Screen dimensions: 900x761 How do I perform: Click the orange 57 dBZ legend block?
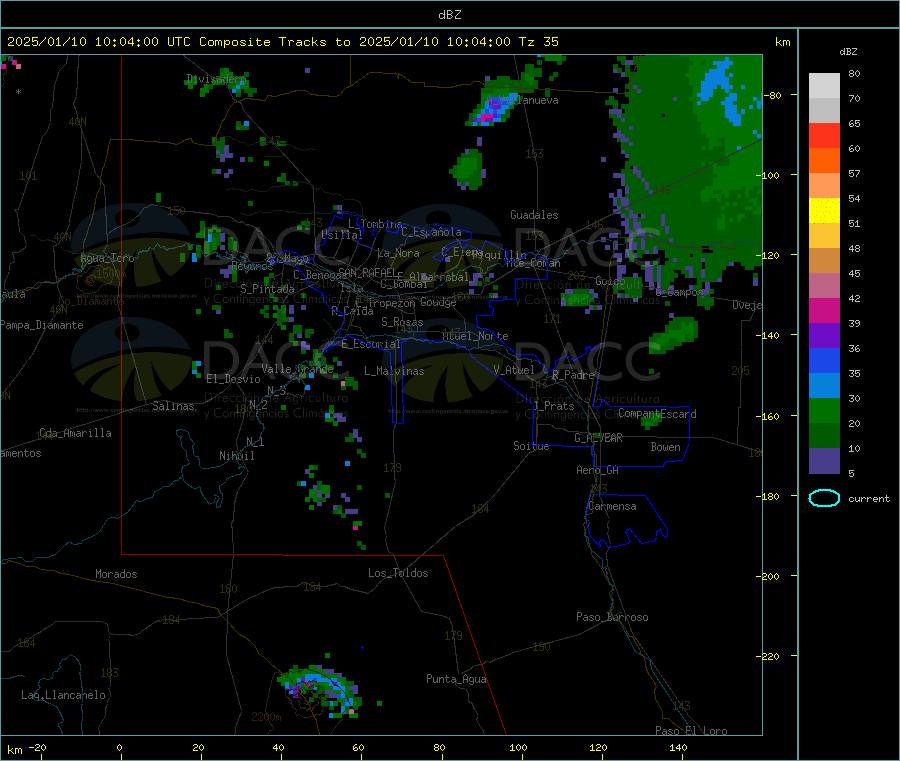click(824, 161)
